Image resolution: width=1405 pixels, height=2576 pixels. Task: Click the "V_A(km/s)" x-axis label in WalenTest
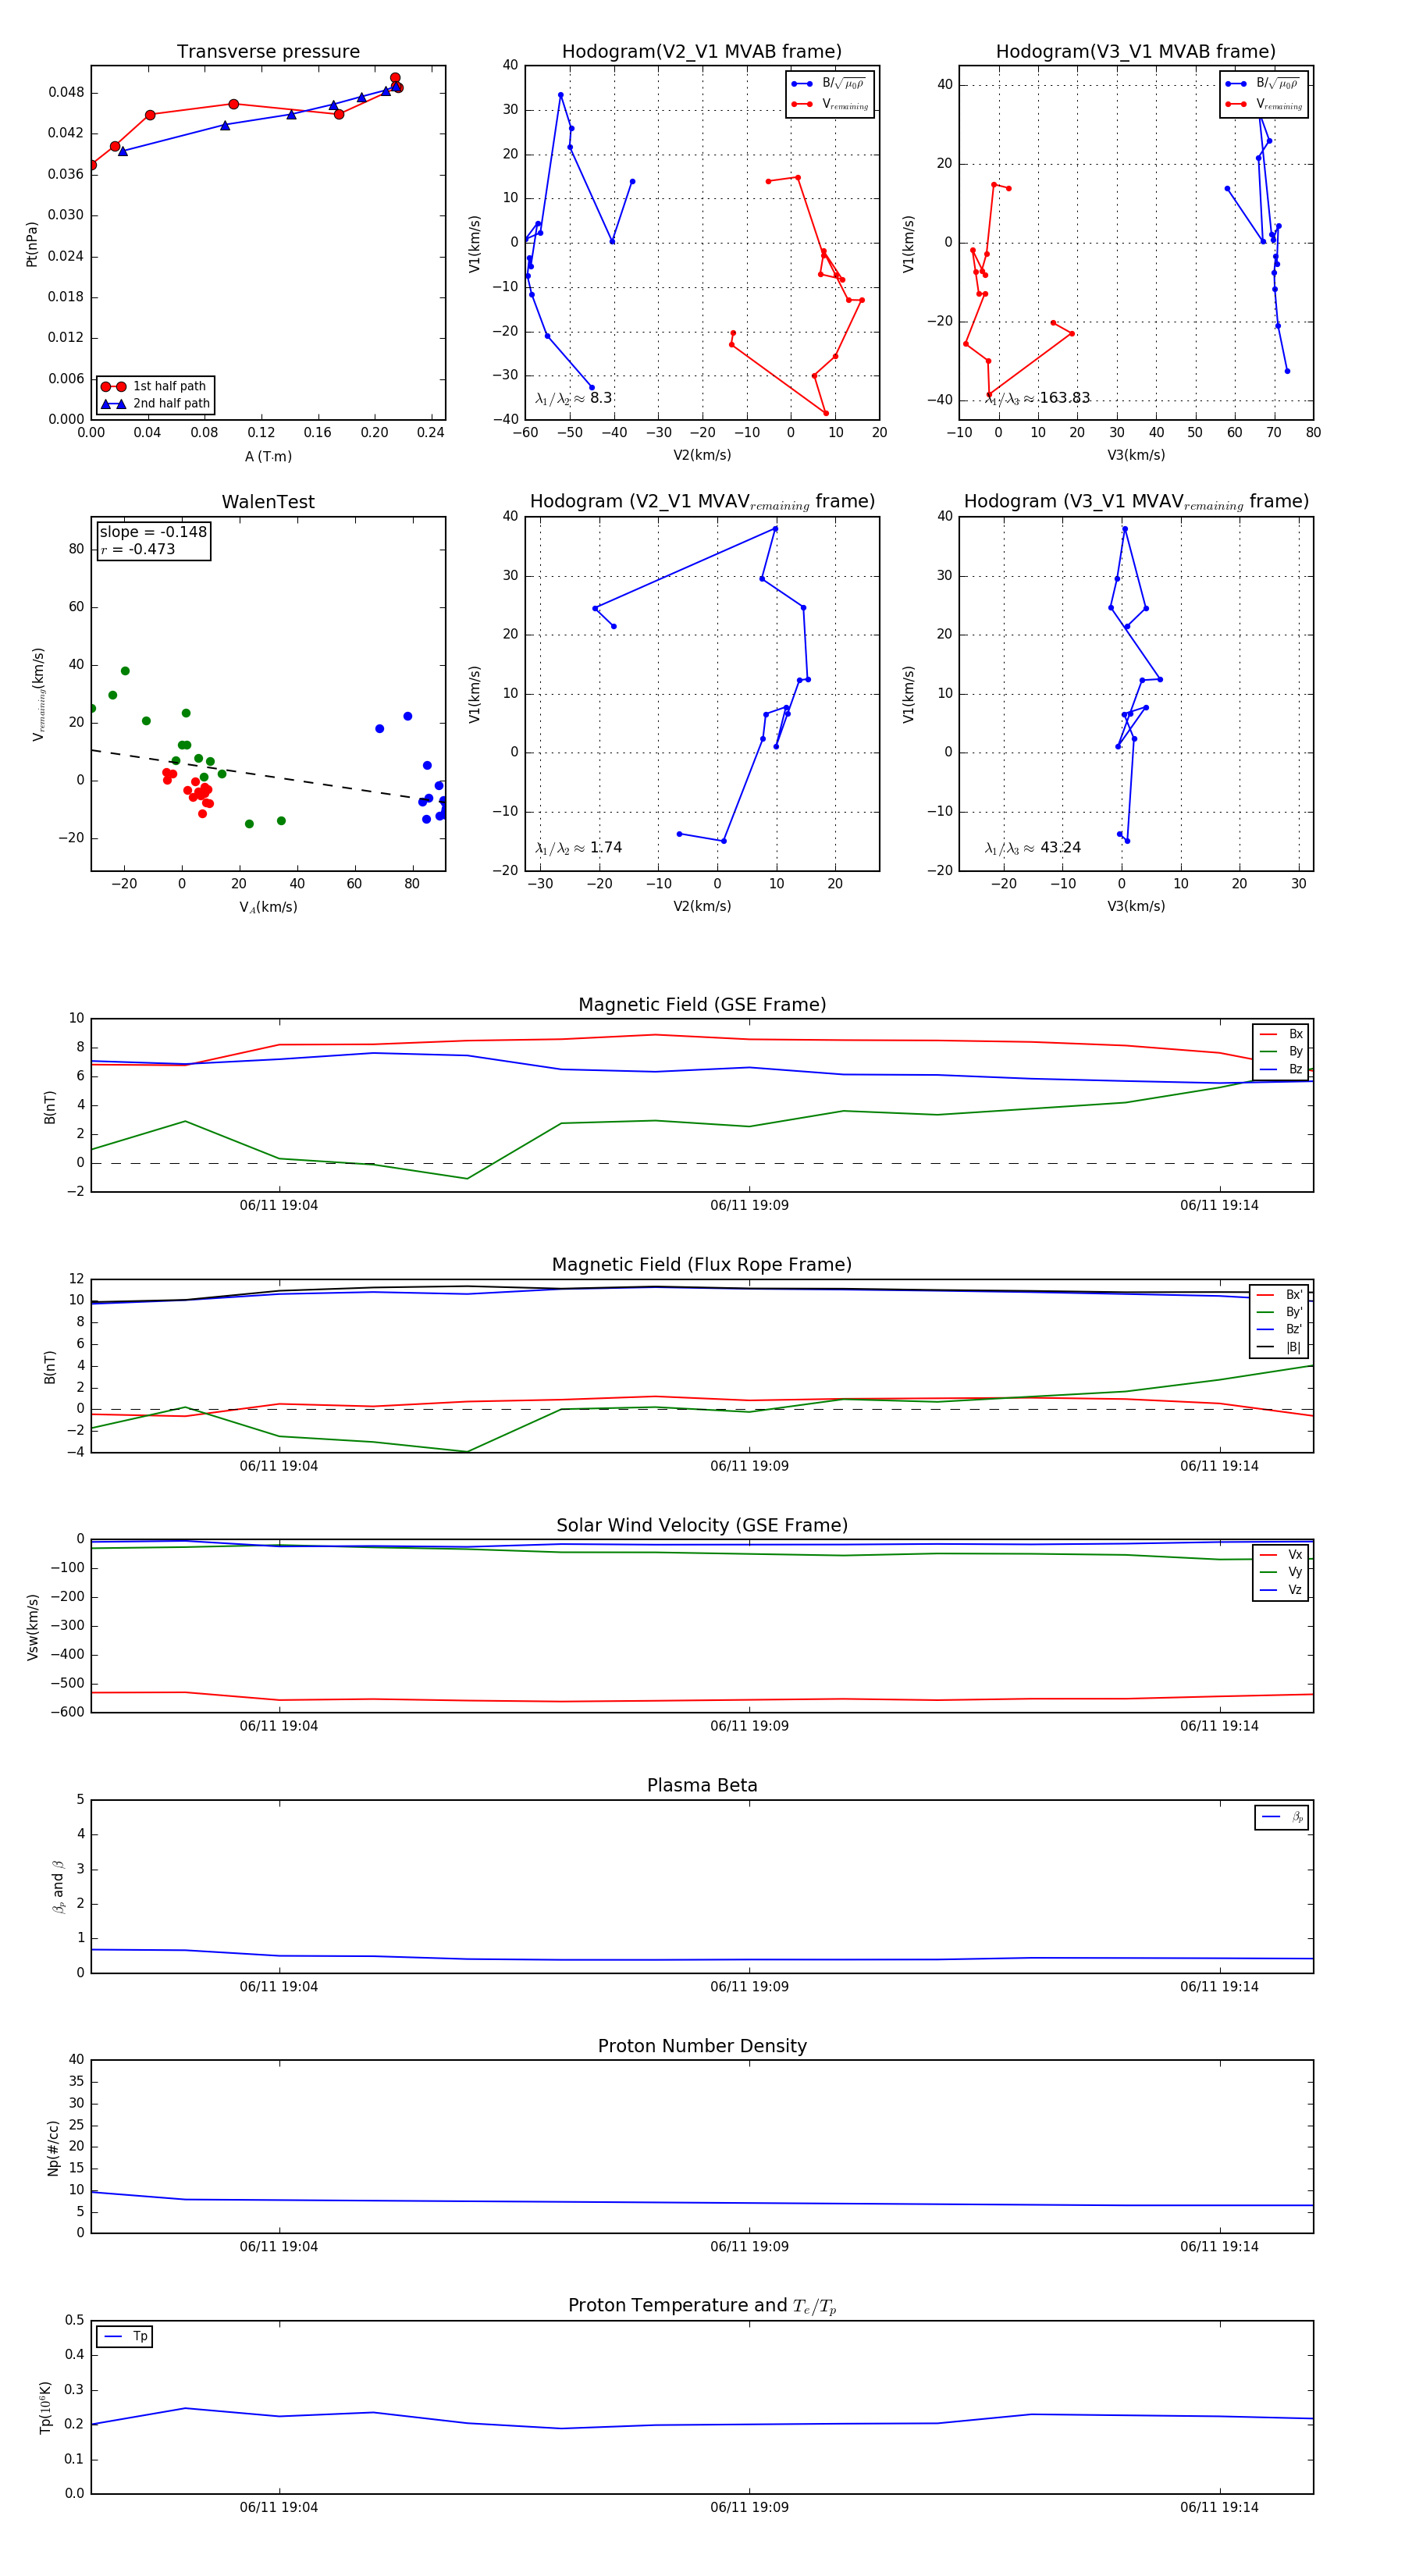coord(268,907)
